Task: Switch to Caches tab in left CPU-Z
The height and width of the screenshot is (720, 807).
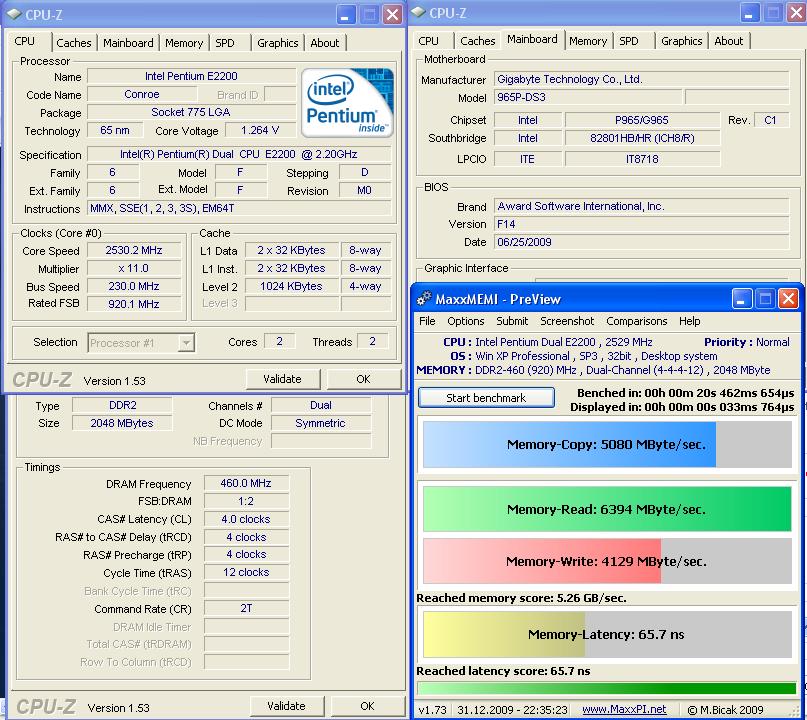Action: point(74,43)
